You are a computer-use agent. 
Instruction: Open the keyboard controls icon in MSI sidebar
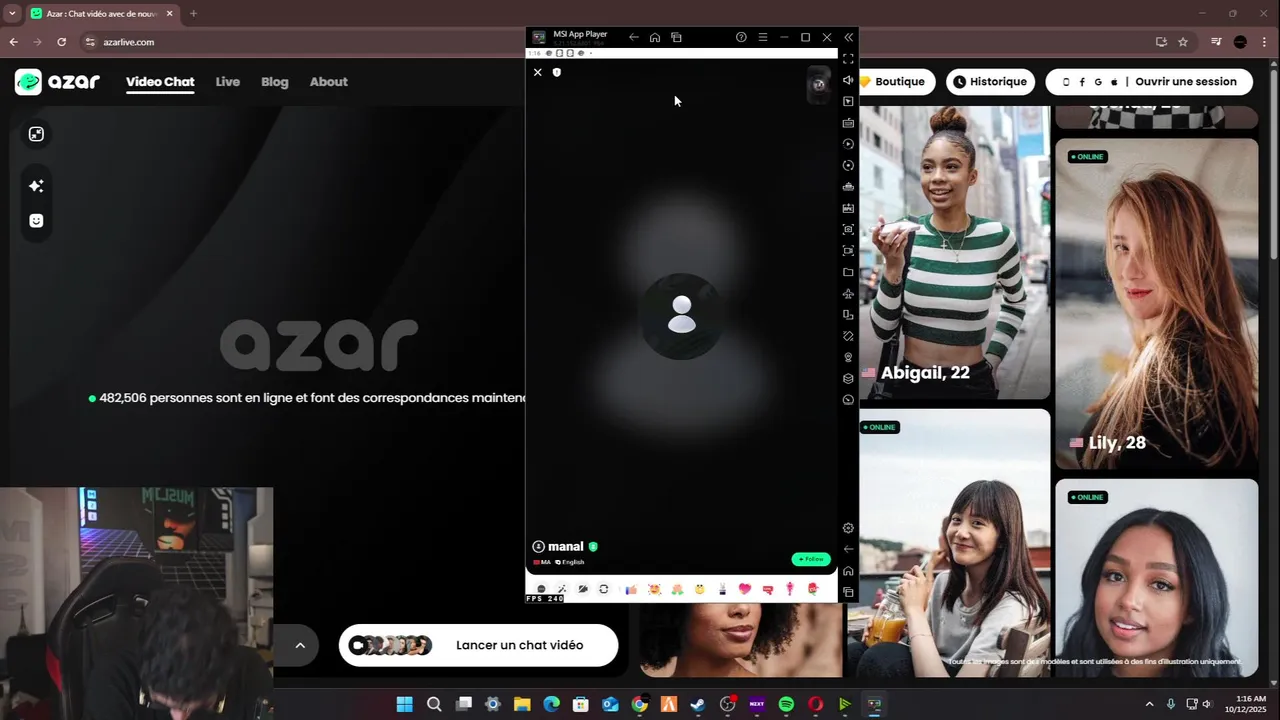point(849,123)
